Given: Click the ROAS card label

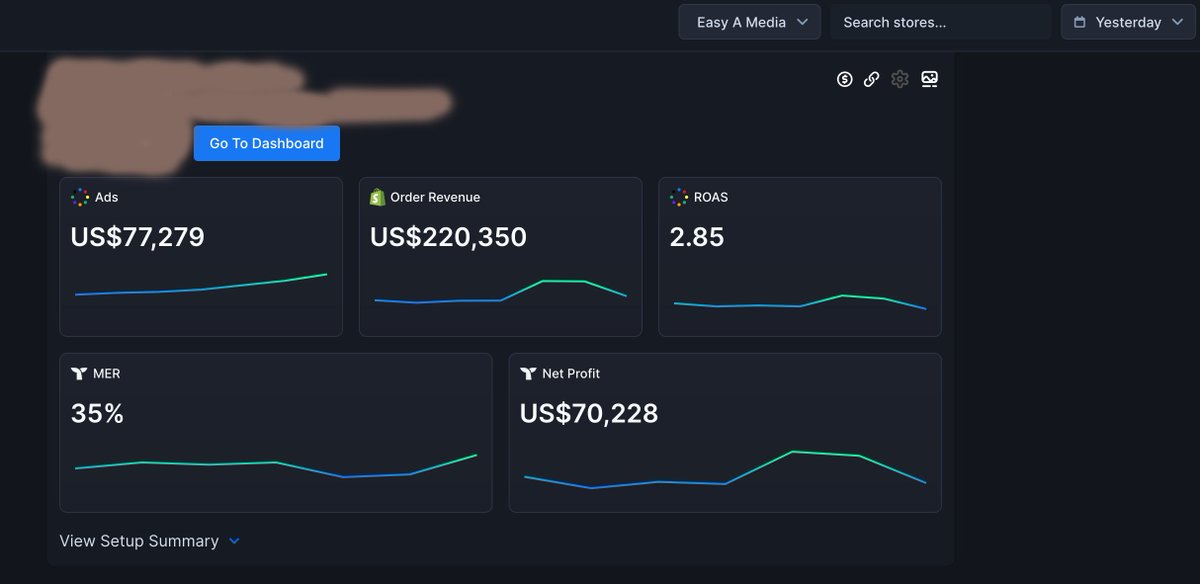Looking at the screenshot, I should 711,197.
